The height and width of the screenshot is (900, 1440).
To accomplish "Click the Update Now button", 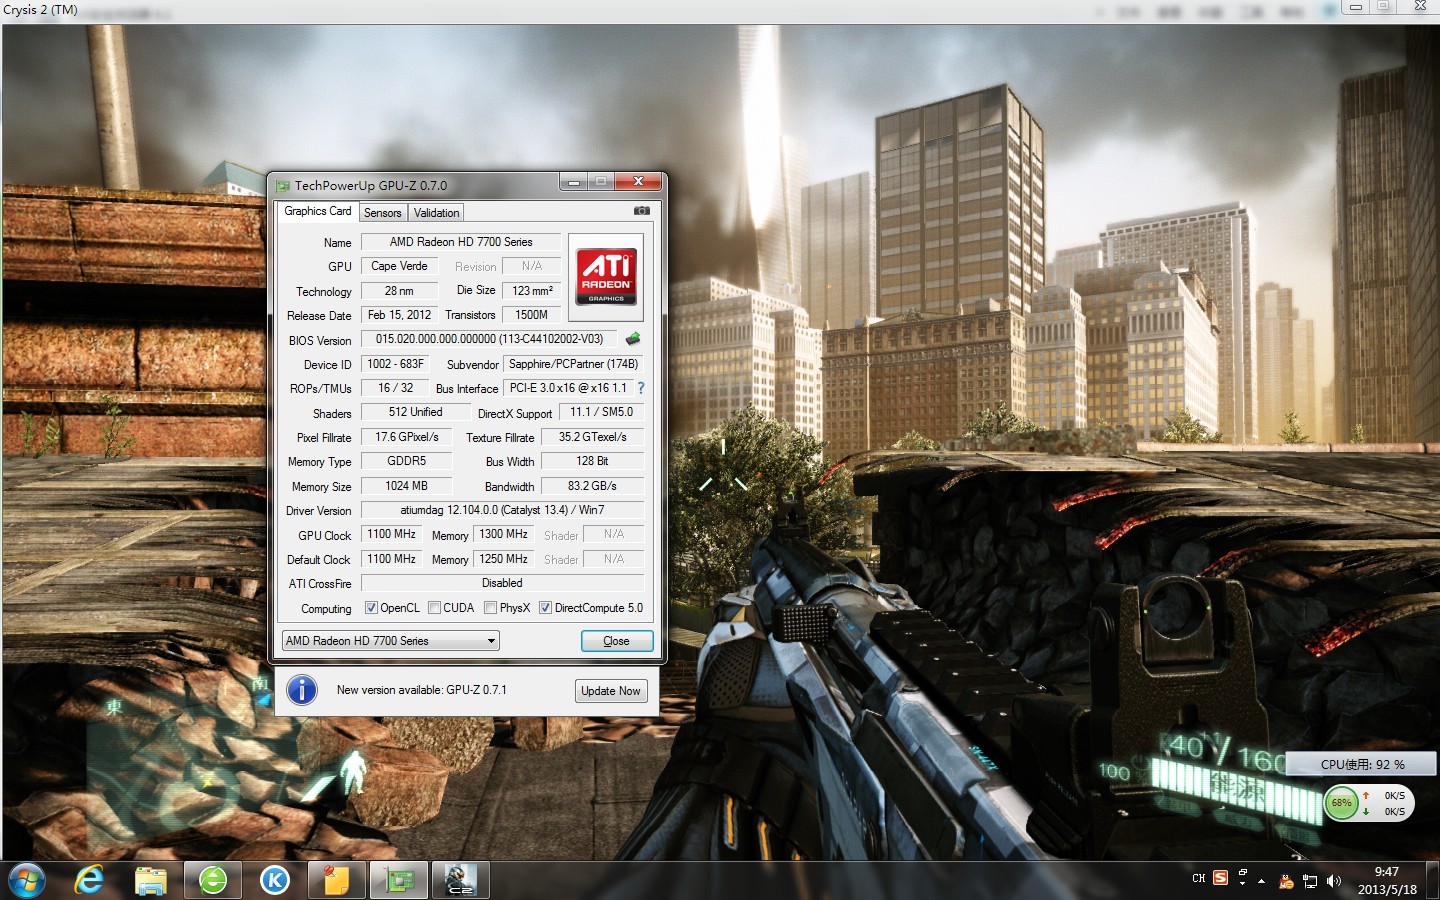I will (x=611, y=691).
